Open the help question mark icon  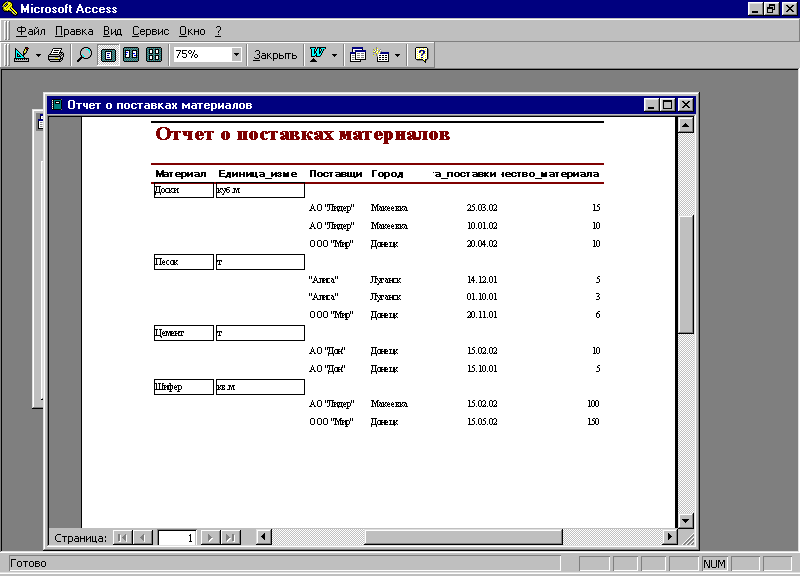tap(421, 55)
